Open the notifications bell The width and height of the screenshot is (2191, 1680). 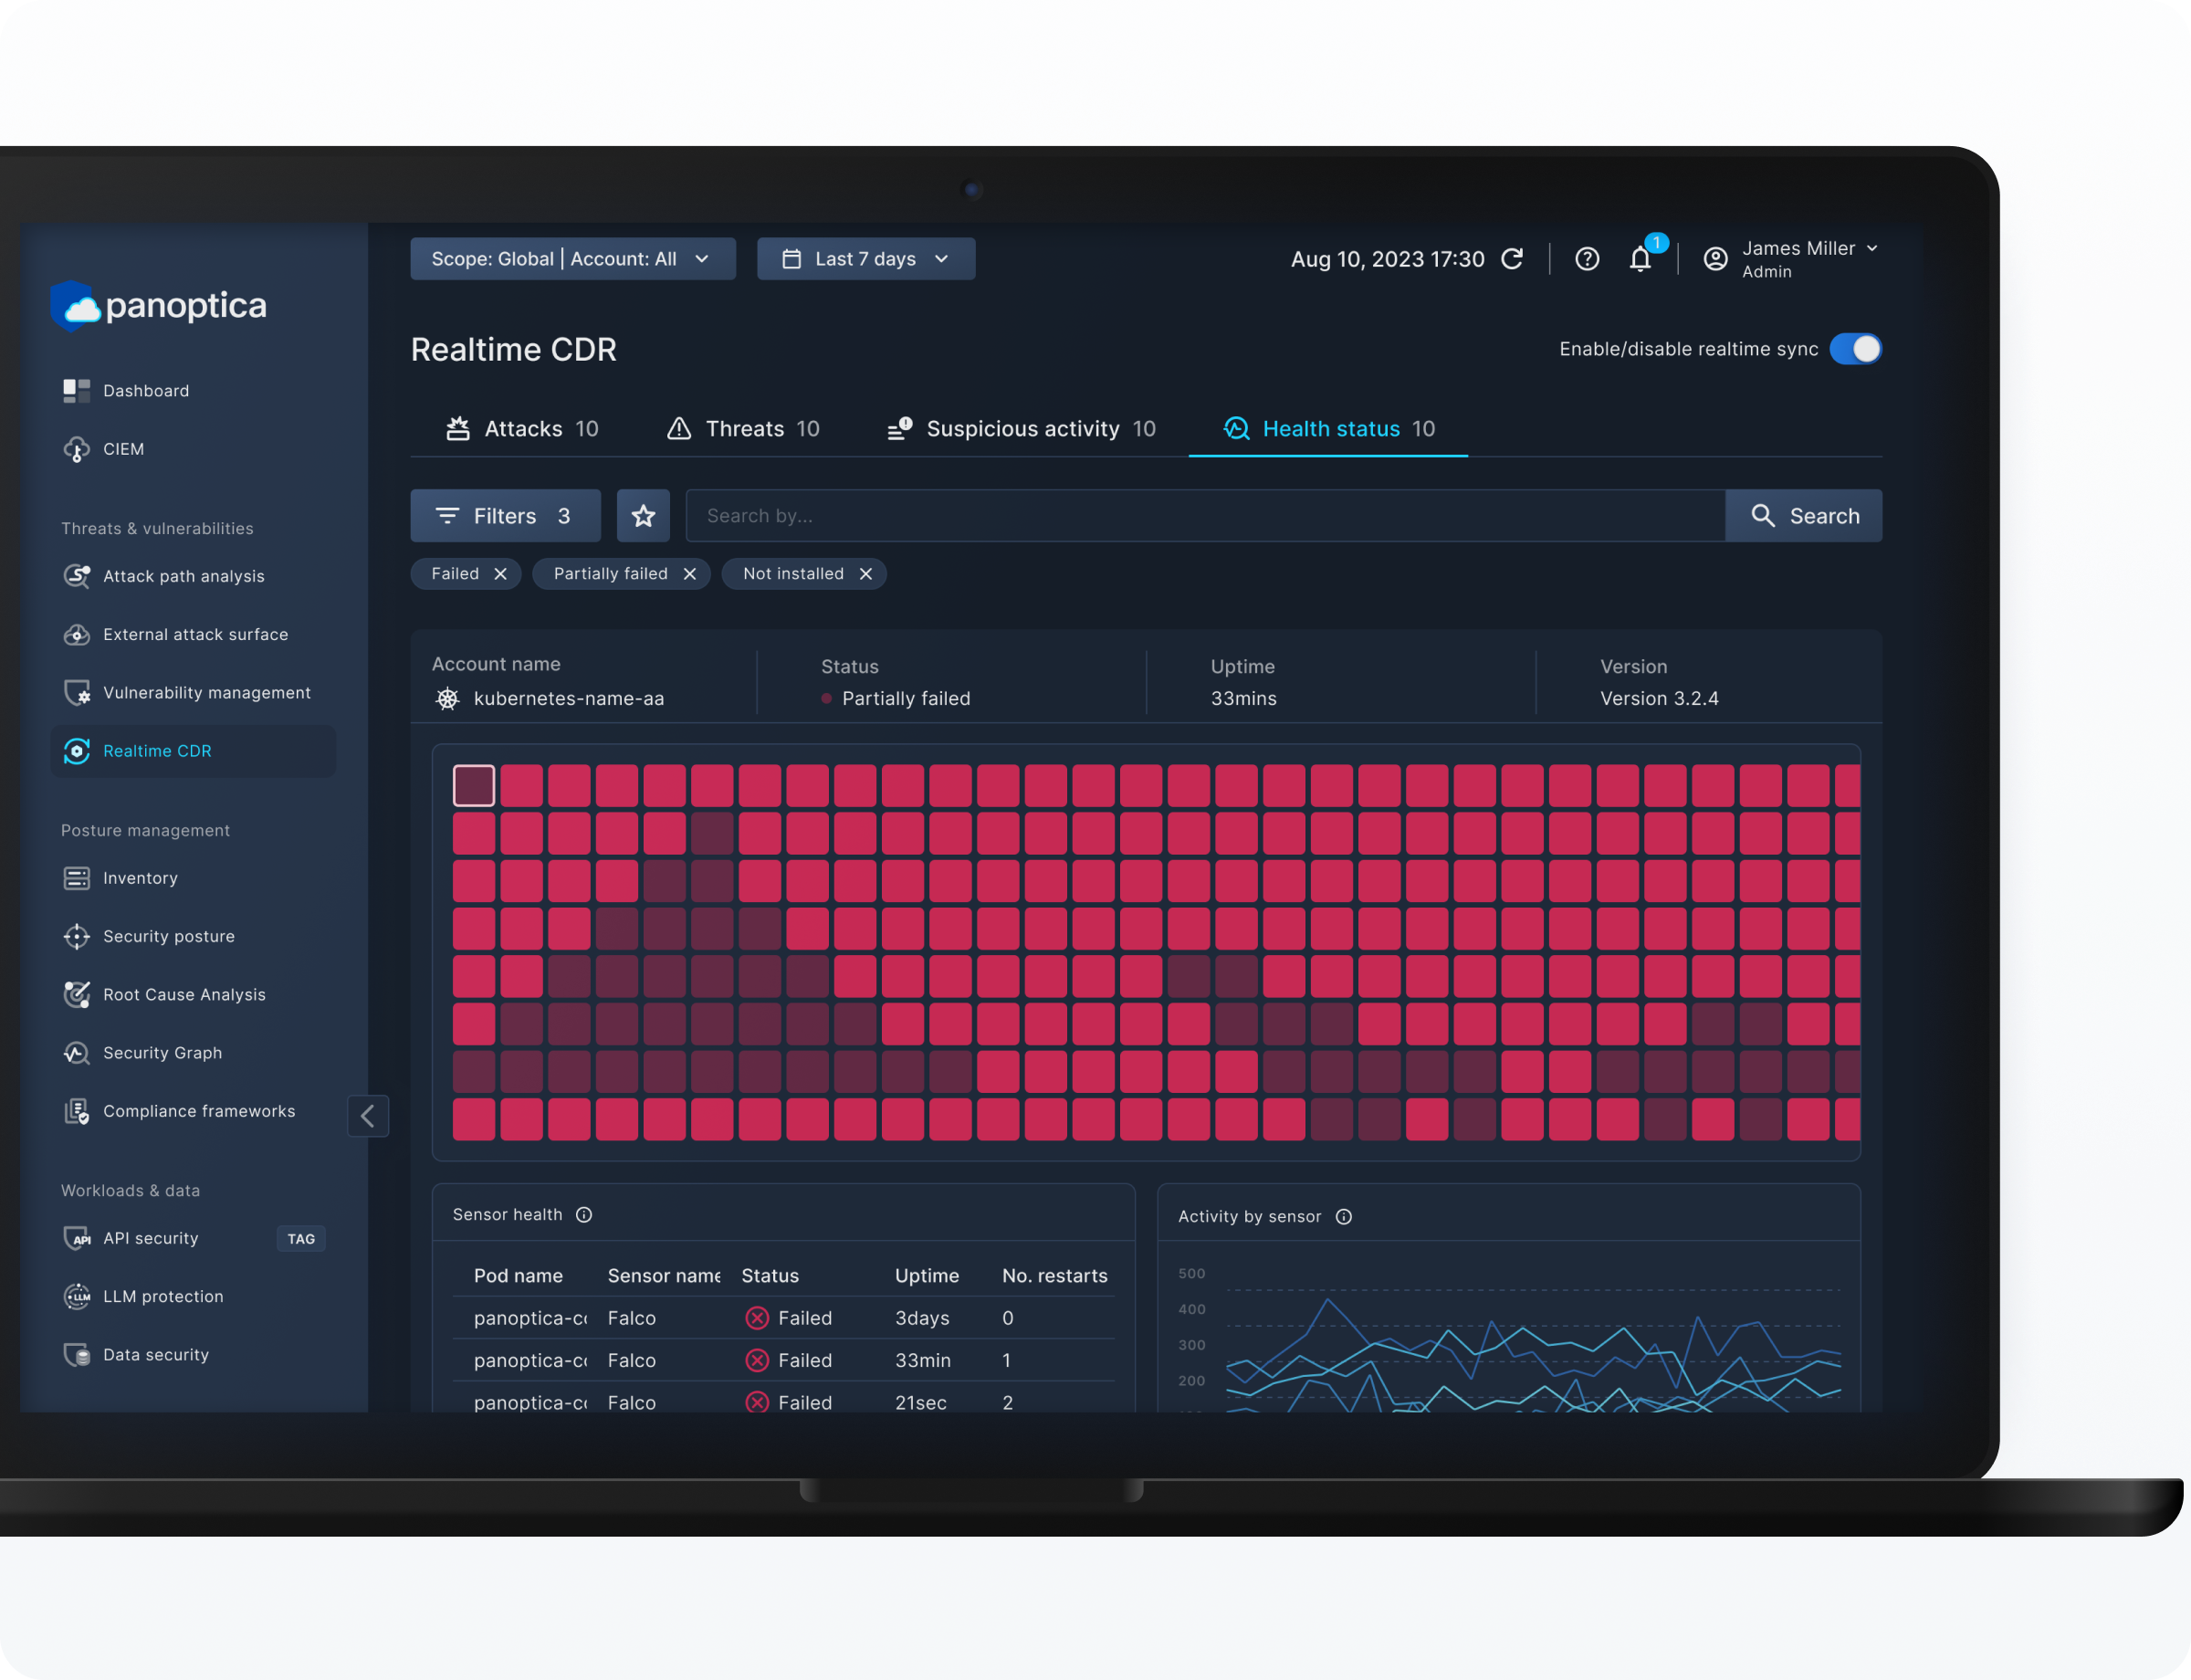[x=1641, y=259]
